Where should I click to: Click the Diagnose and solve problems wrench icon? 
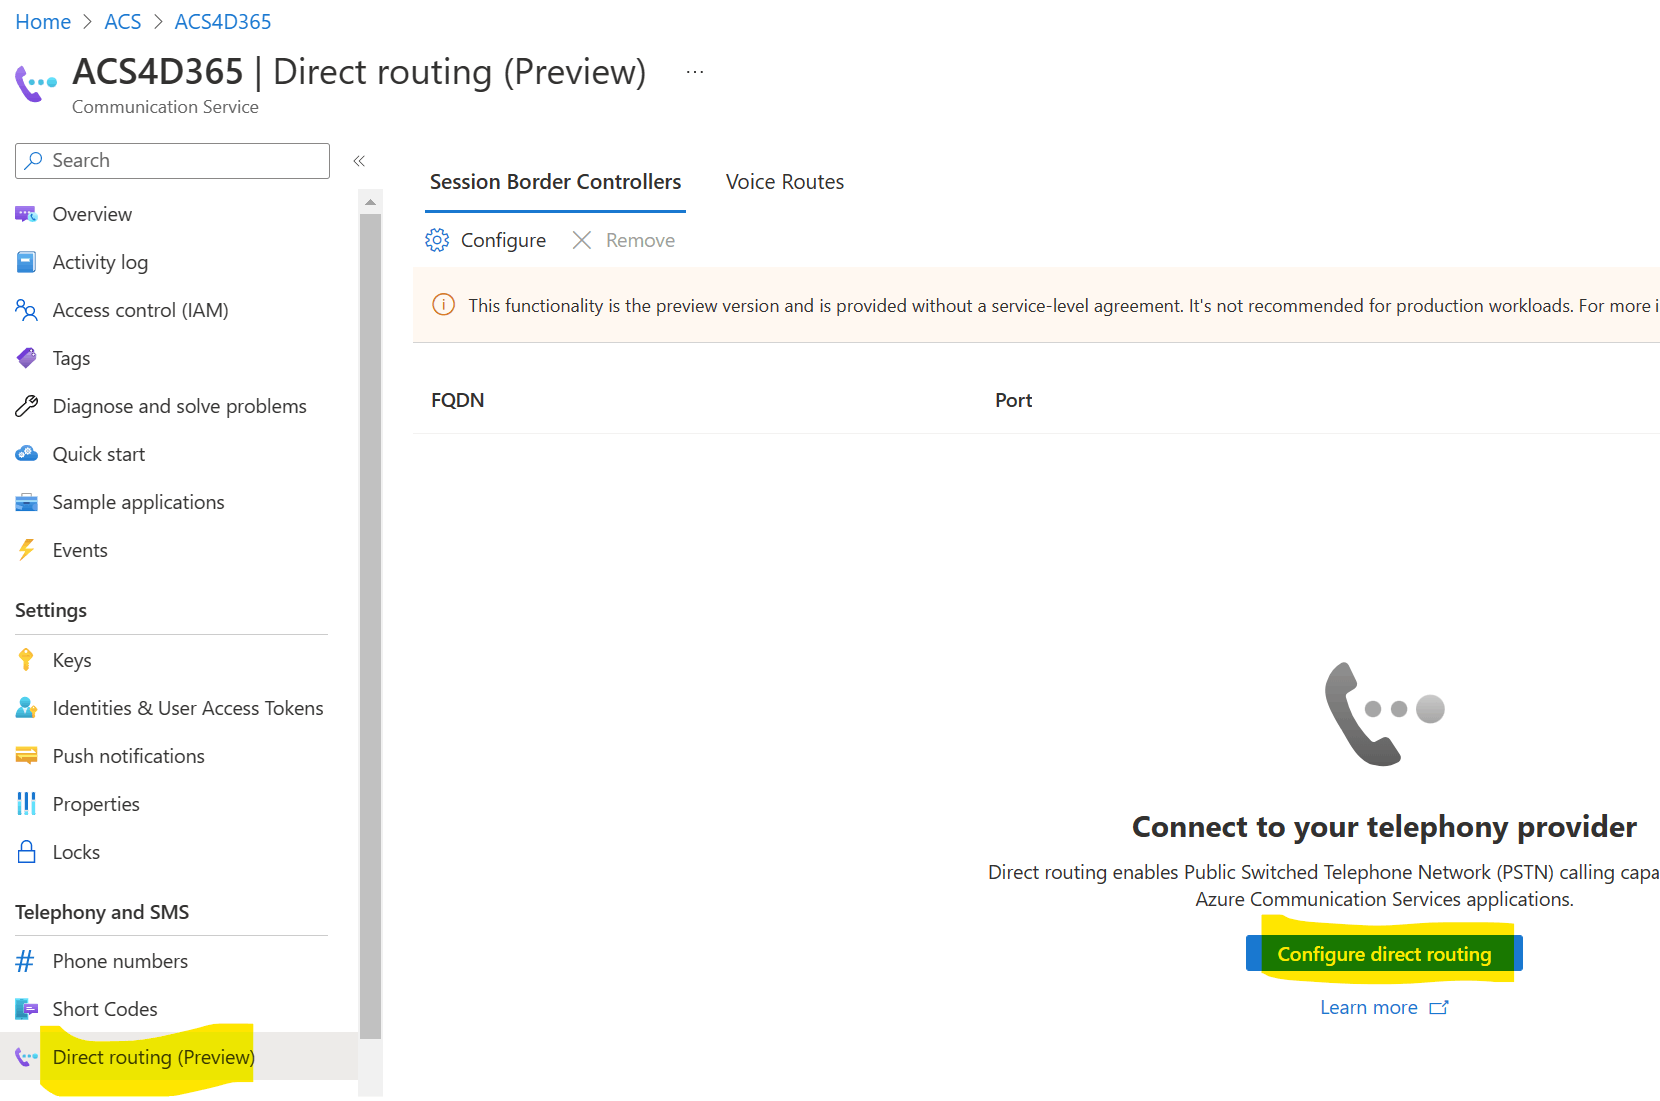point(26,406)
